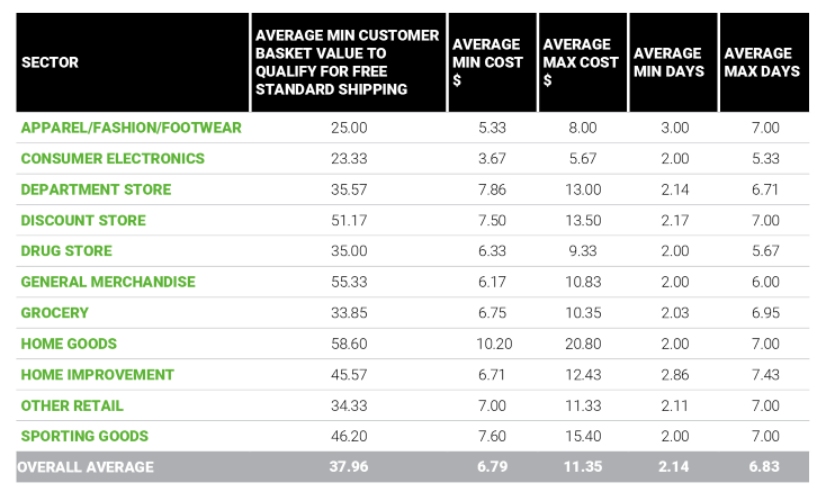Click the SECTOR column header
Viewport: 825px width, 501px height.
tap(50, 62)
